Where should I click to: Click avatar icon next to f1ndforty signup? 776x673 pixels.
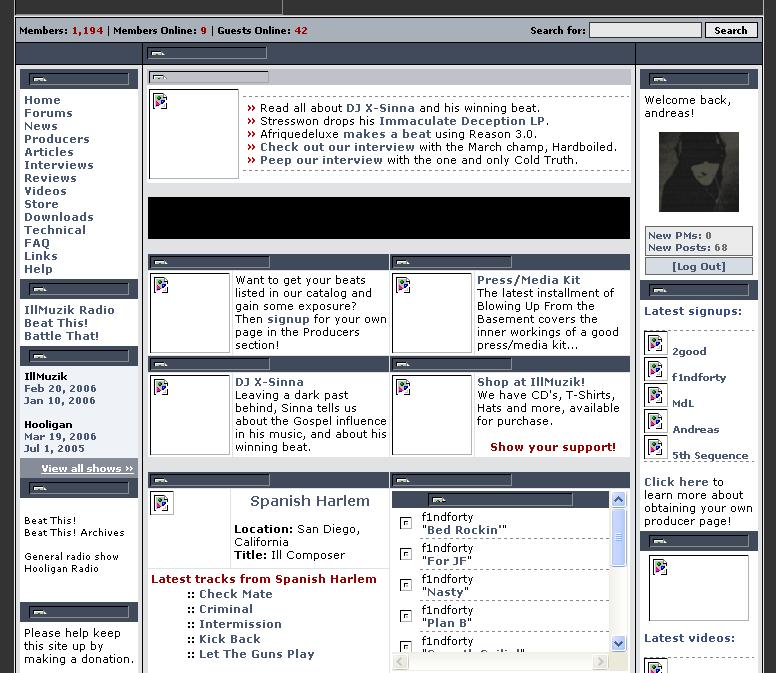coord(656,369)
